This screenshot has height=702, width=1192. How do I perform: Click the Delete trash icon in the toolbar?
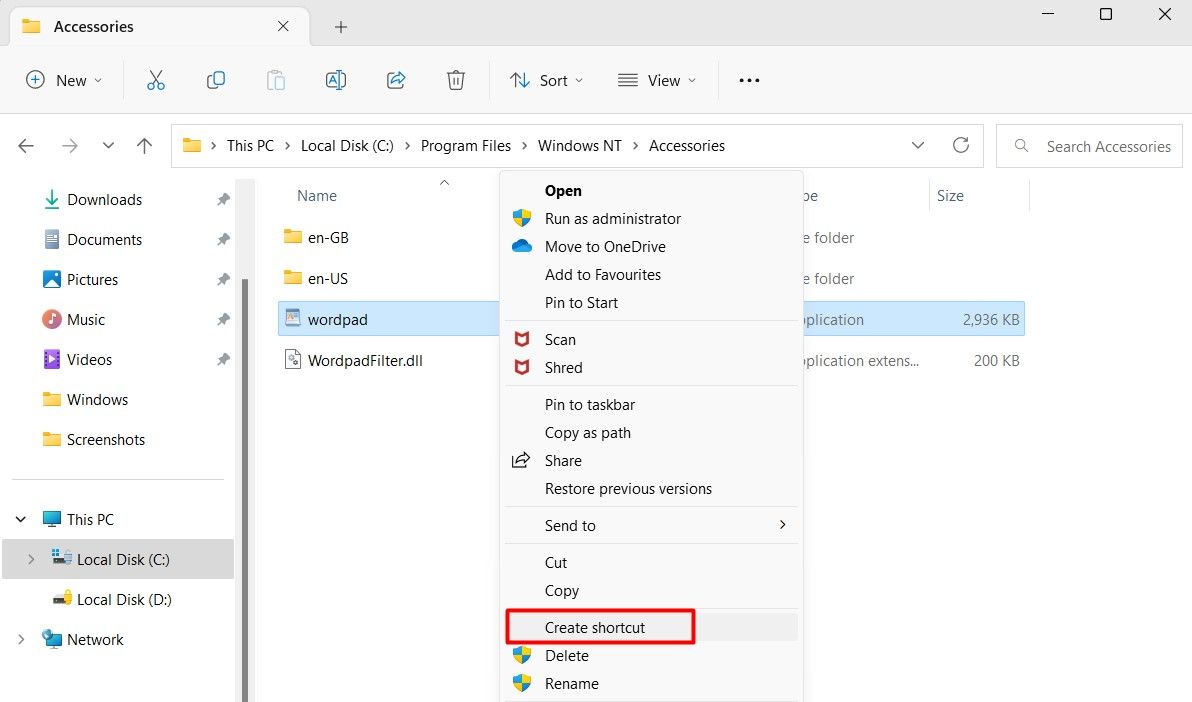tap(455, 80)
